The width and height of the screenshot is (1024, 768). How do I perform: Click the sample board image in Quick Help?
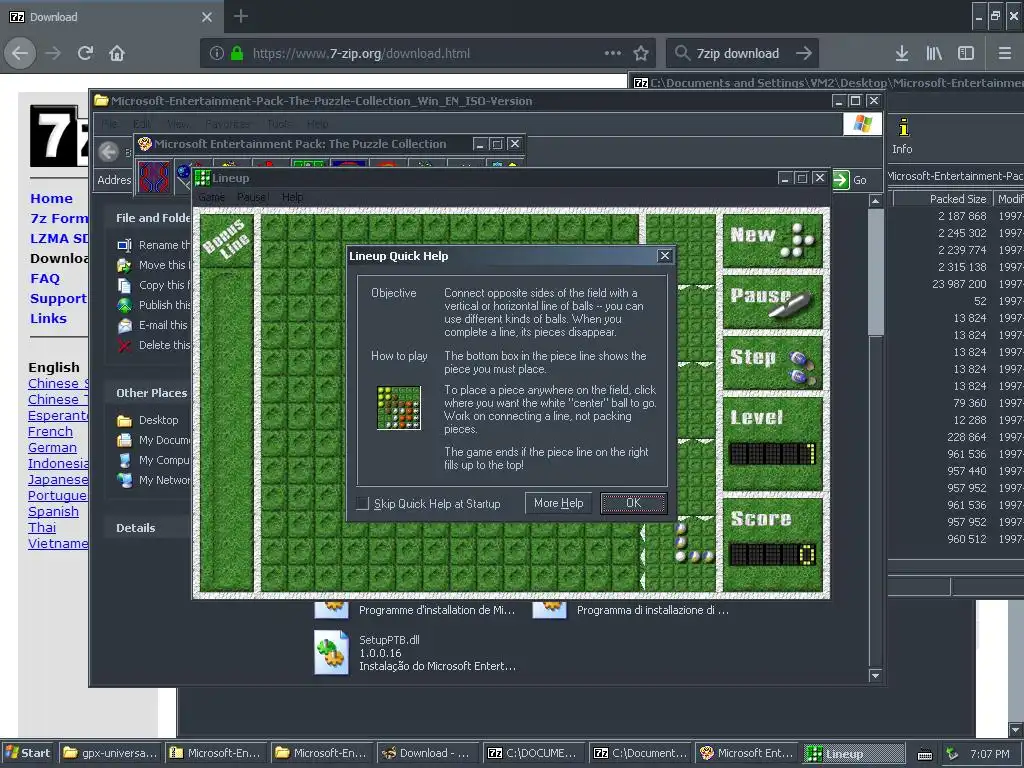399,408
